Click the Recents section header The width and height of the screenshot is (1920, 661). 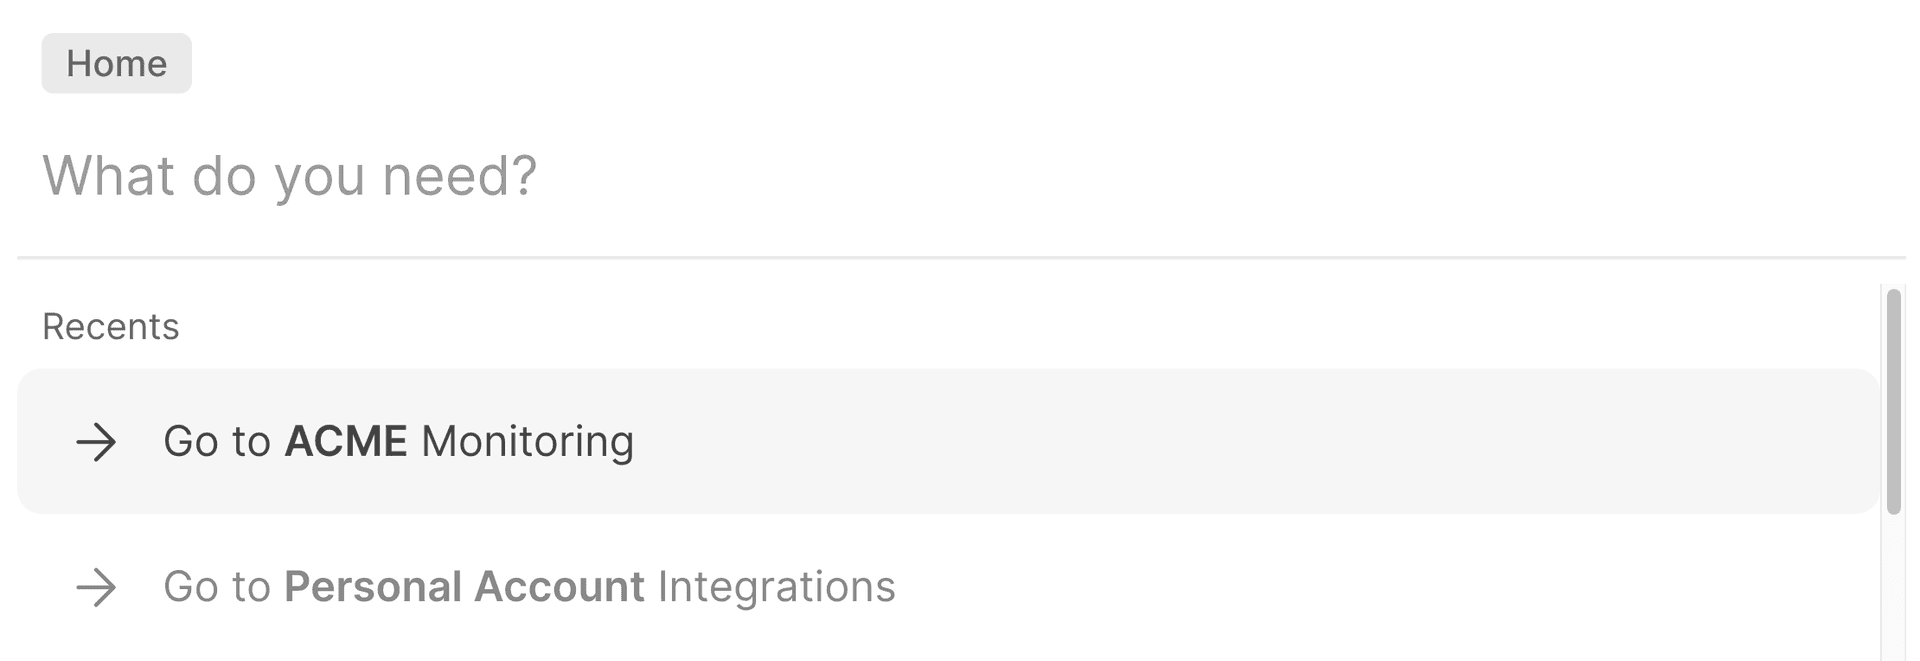(x=111, y=327)
